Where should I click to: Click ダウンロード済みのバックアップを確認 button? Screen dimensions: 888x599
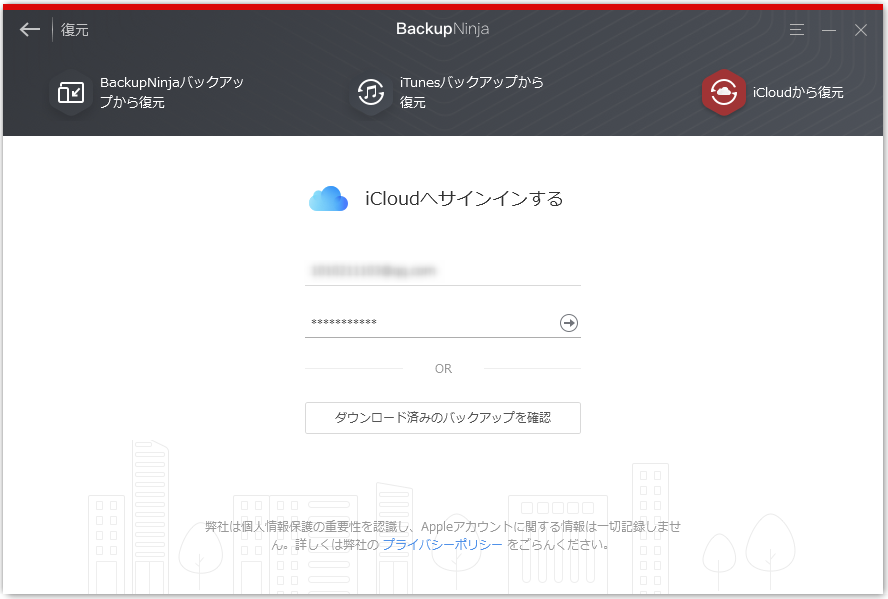(443, 418)
